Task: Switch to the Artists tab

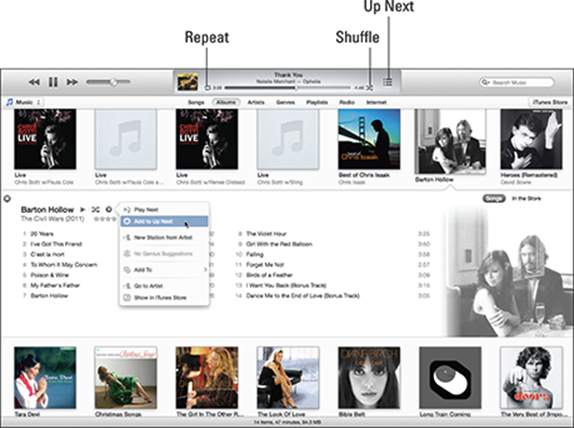Action: click(x=256, y=103)
